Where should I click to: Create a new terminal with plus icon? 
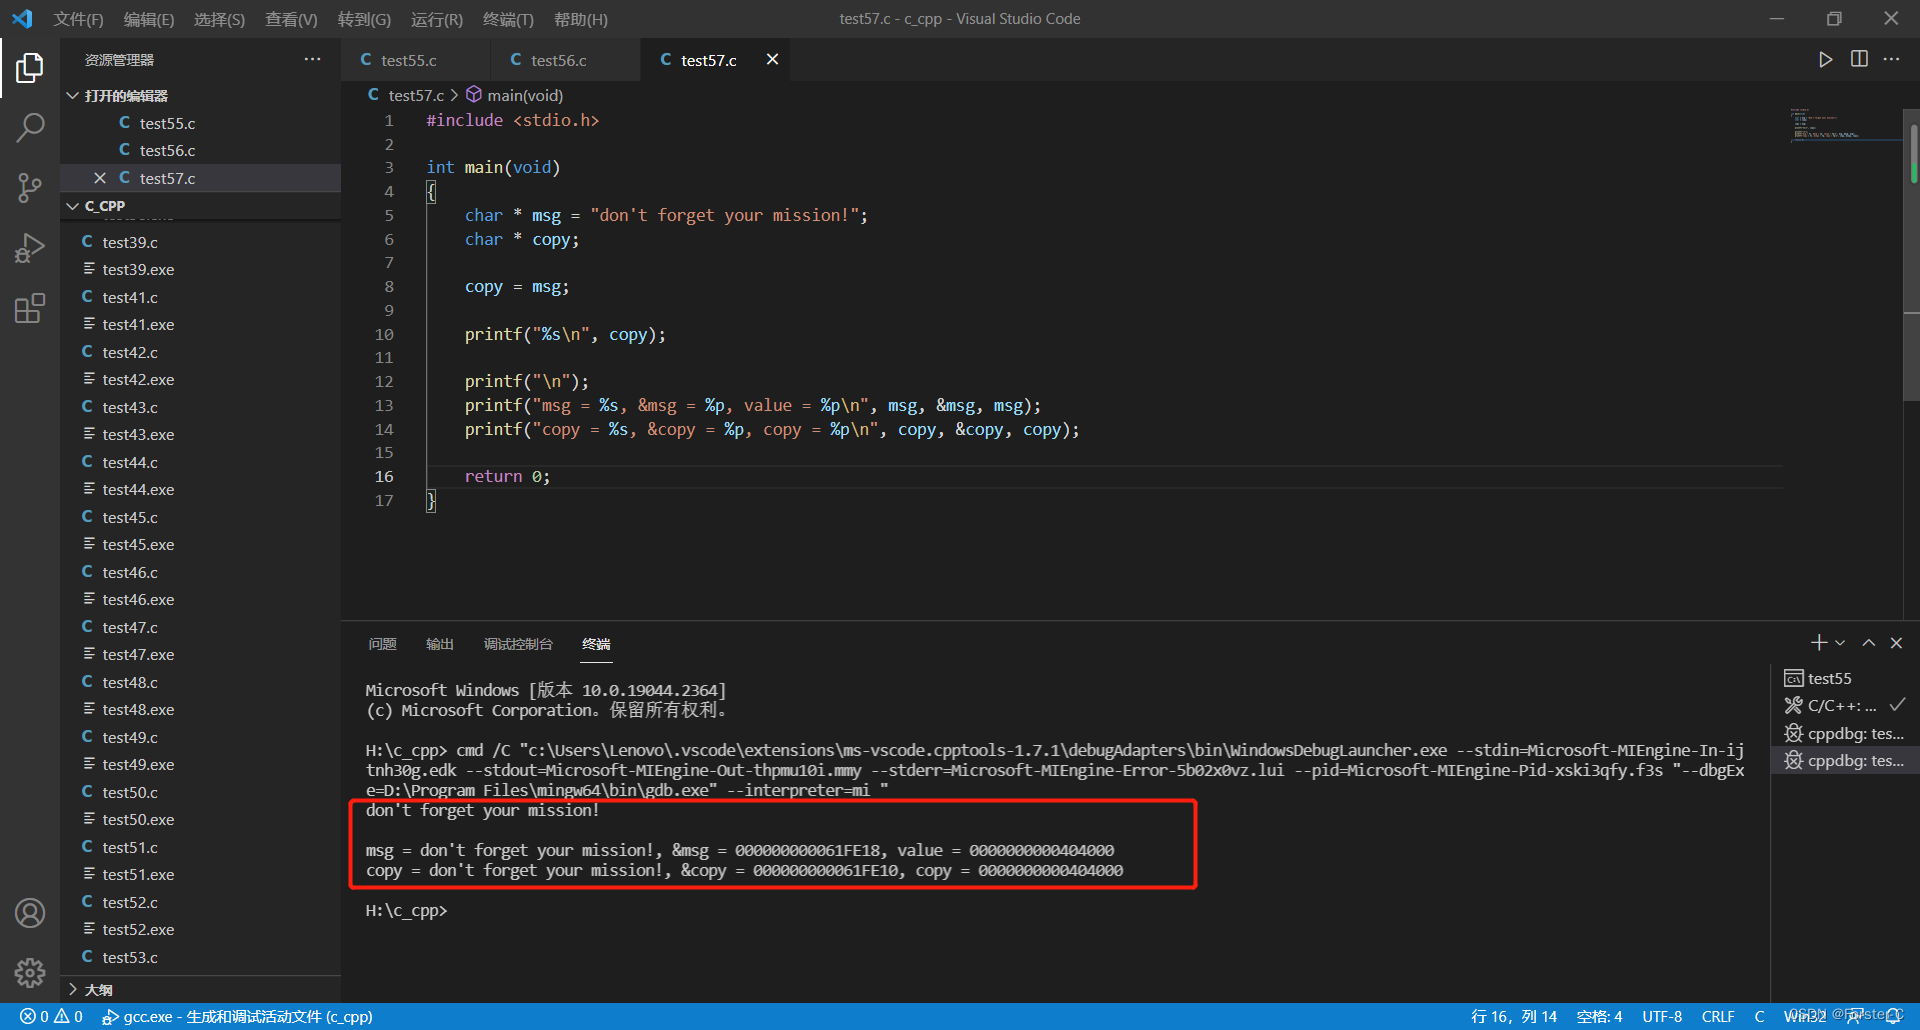point(1818,643)
